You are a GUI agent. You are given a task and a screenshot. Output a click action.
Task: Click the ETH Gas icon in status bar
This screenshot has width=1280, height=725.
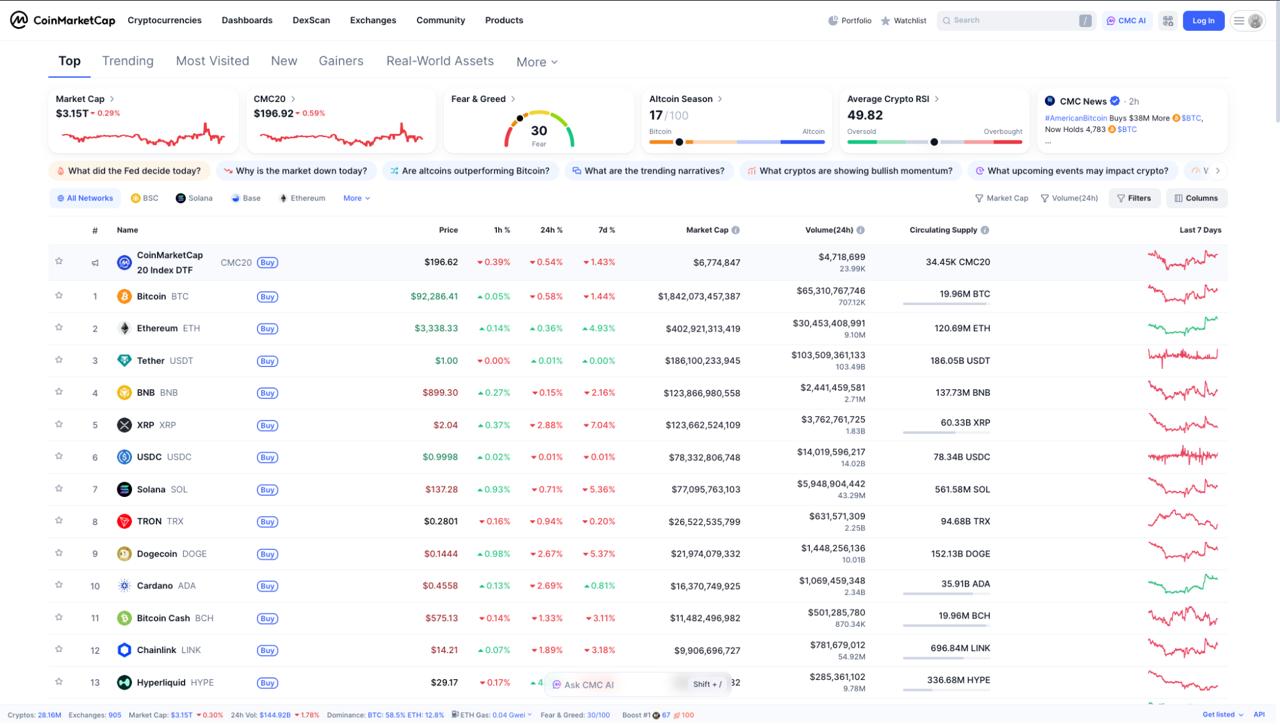(x=458, y=715)
